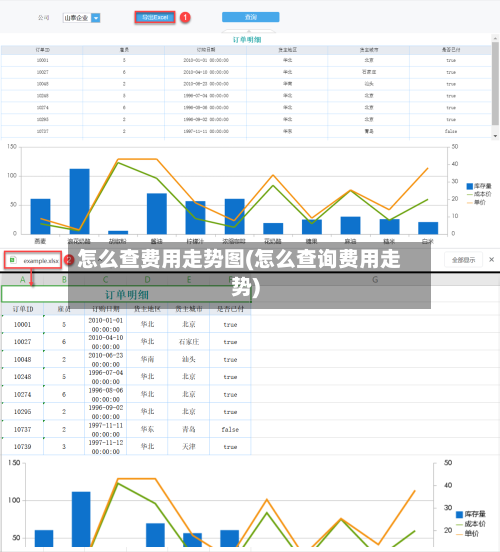The width and height of the screenshot is (500, 552).
Task: Select cell 10001 in the Excel sheet
Action: (23, 324)
